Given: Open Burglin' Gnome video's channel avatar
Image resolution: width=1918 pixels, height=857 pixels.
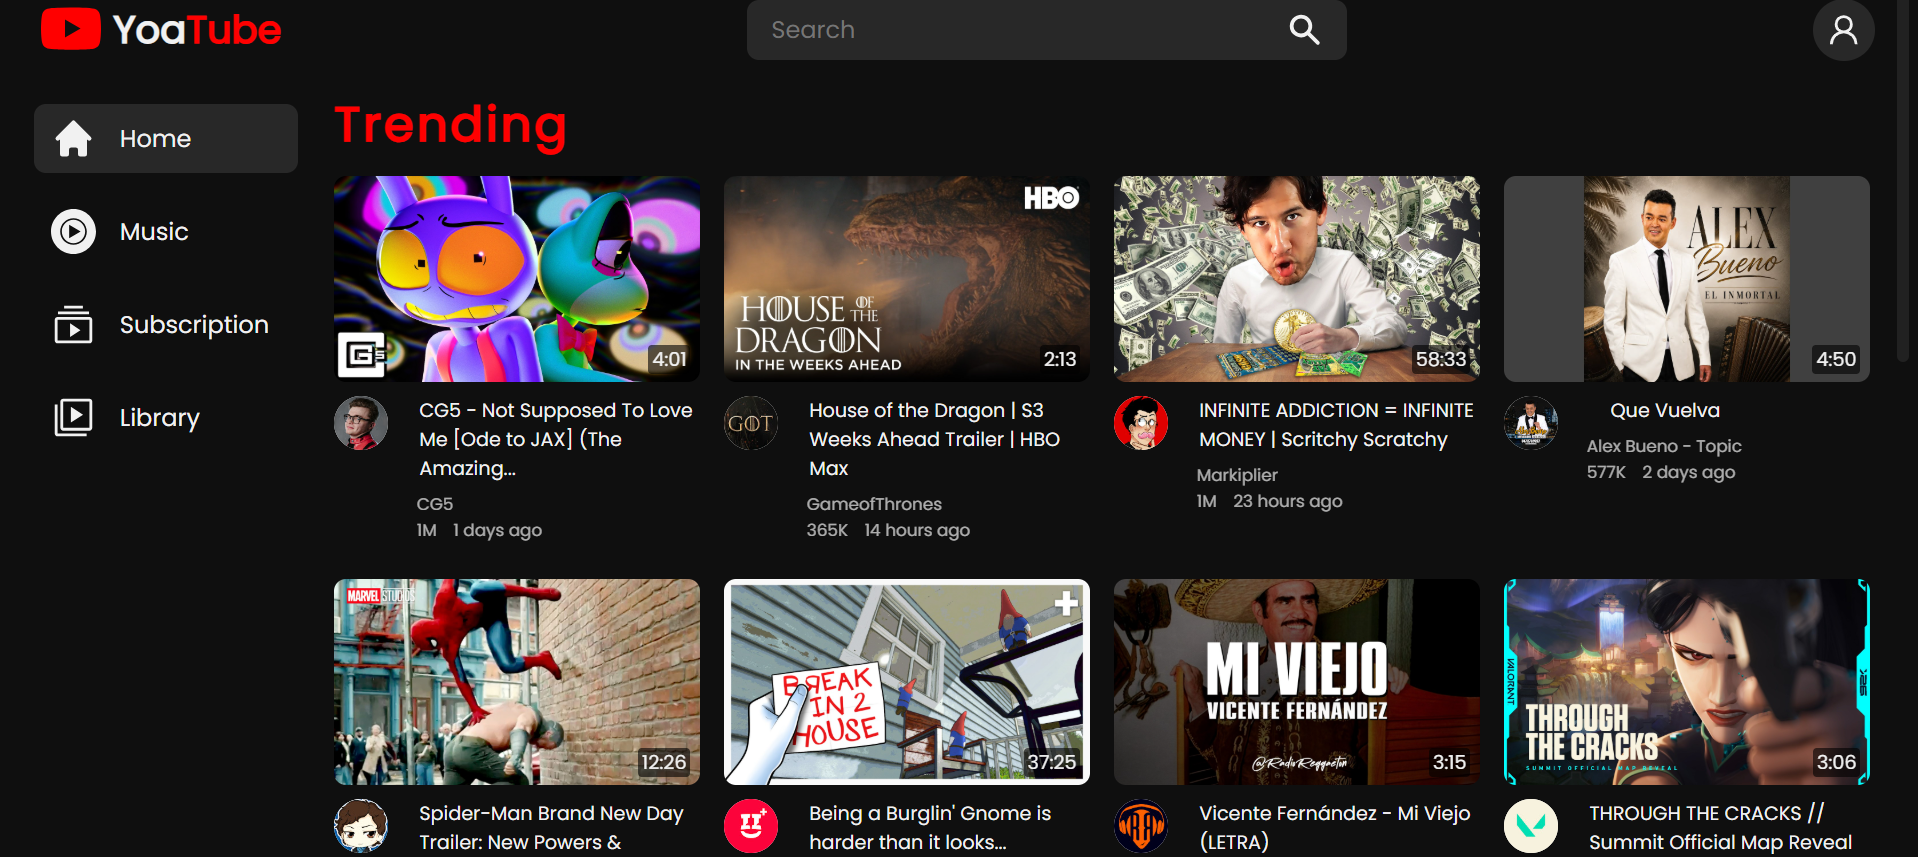Looking at the screenshot, I should 751,826.
